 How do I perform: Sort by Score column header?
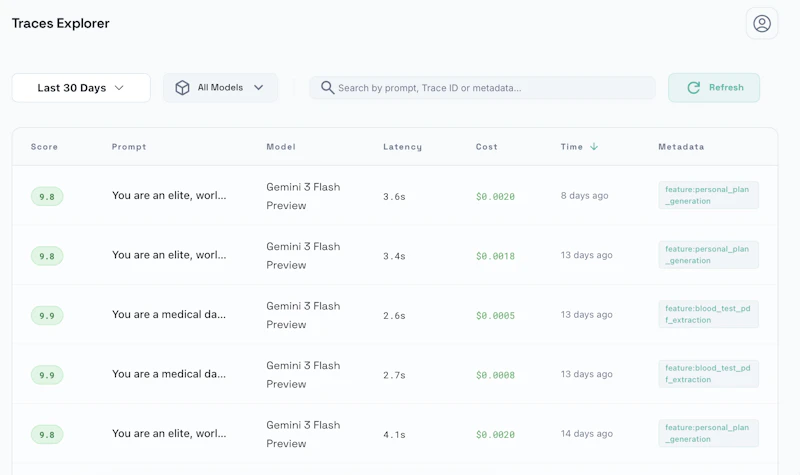[44, 146]
